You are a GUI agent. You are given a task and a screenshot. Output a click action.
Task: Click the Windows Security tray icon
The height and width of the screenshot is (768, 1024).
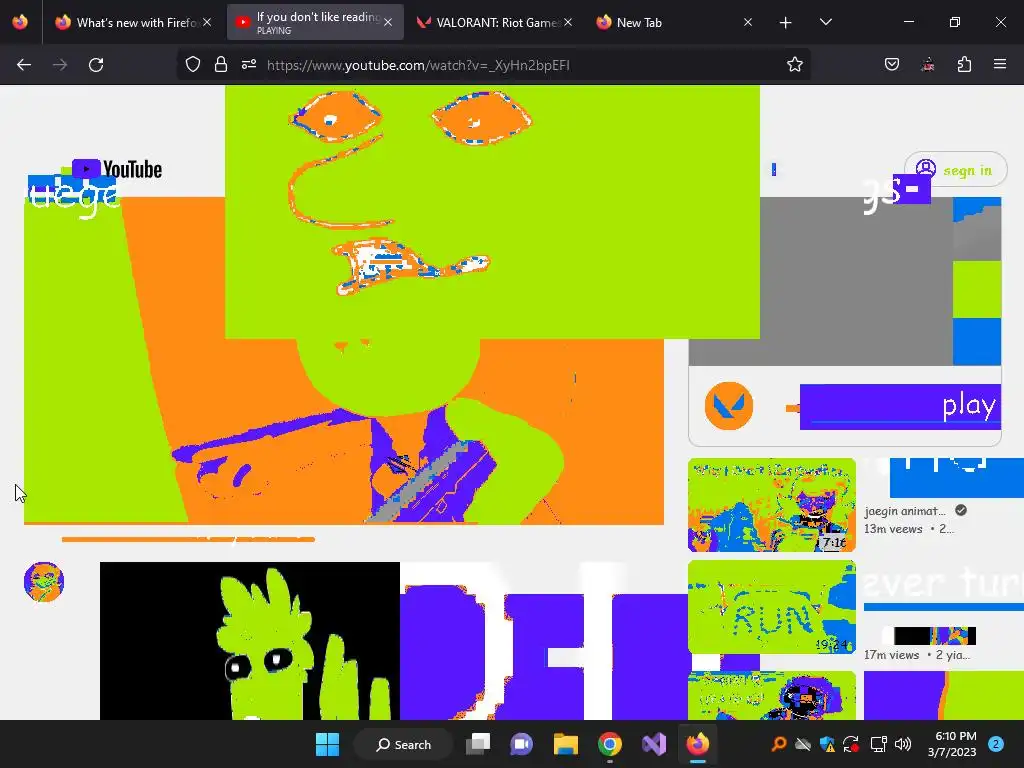(827, 744)
